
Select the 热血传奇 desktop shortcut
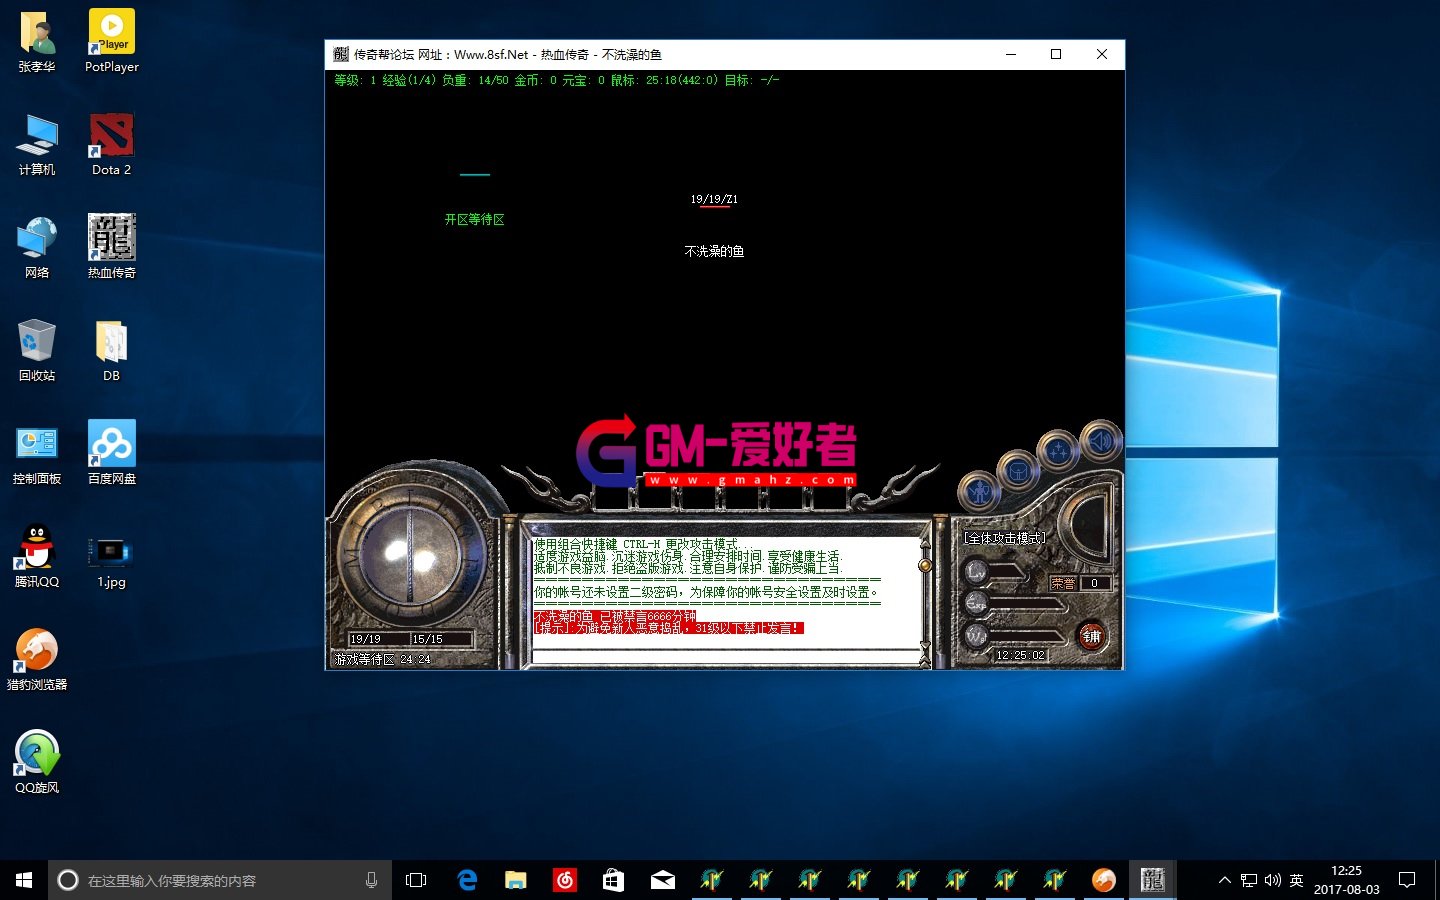point(112,248)
